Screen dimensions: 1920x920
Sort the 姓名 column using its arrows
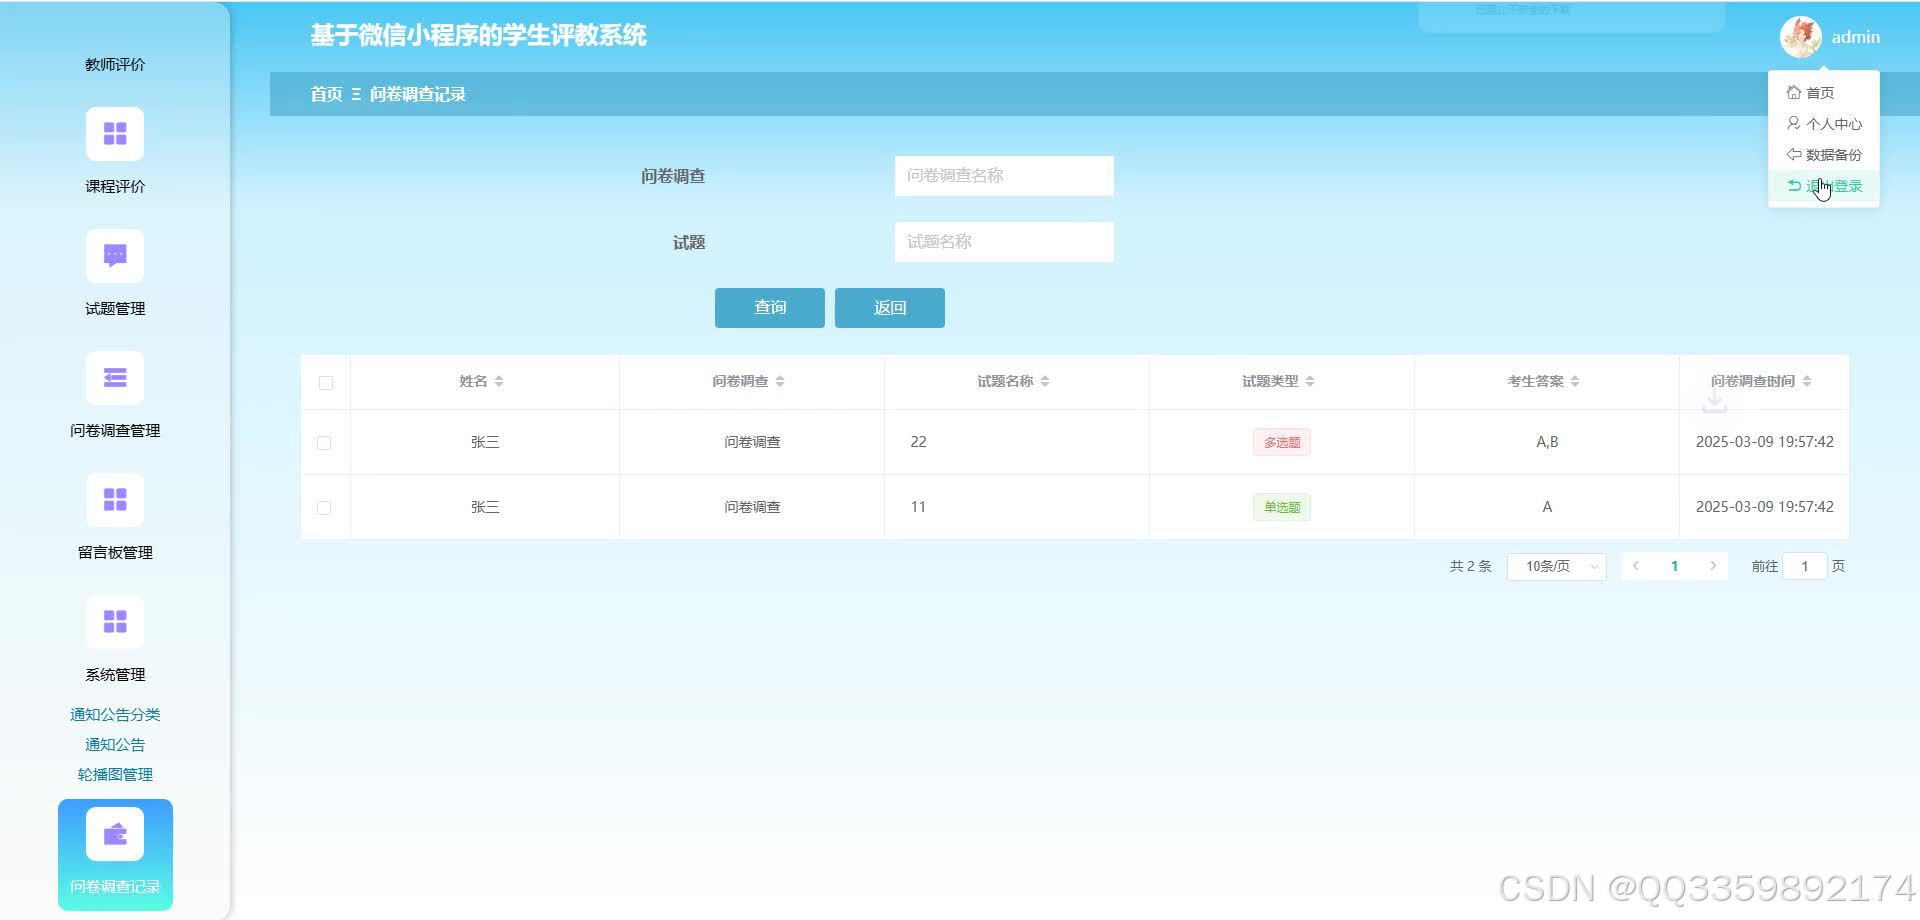499,381
